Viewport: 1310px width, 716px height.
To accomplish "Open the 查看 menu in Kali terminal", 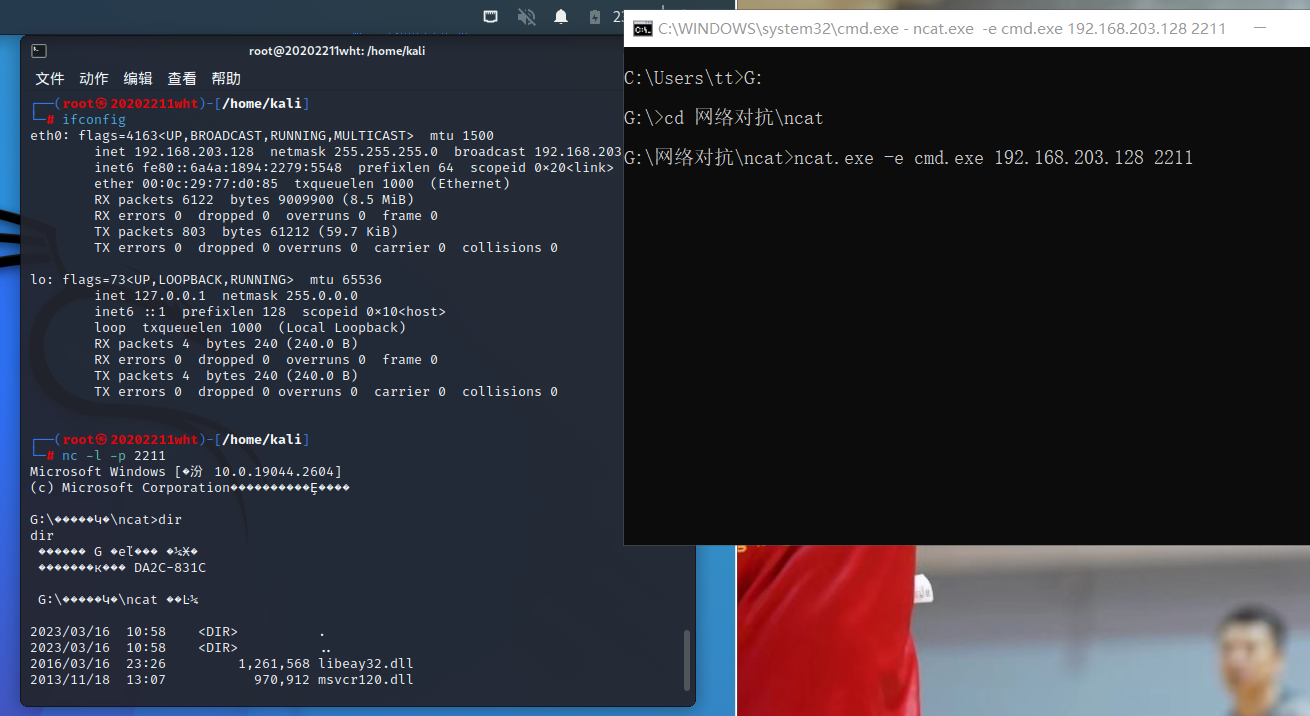I will point(182,79).
